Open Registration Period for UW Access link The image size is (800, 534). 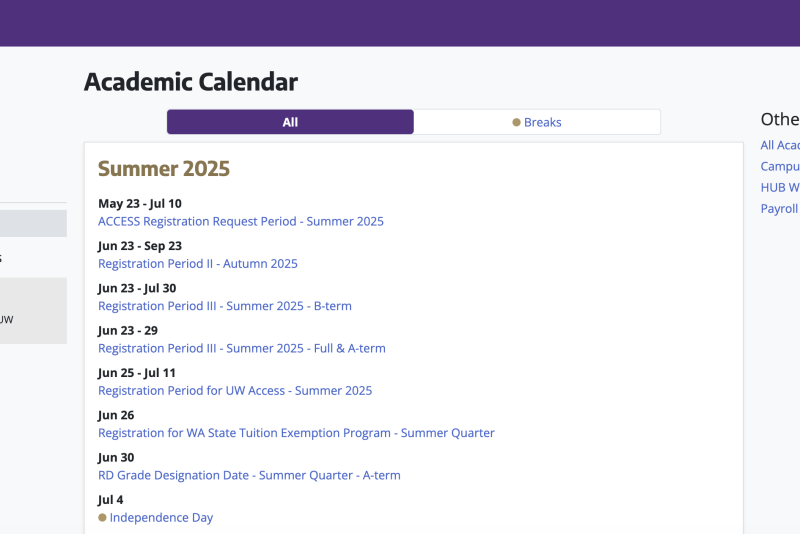tap(235, 391)
